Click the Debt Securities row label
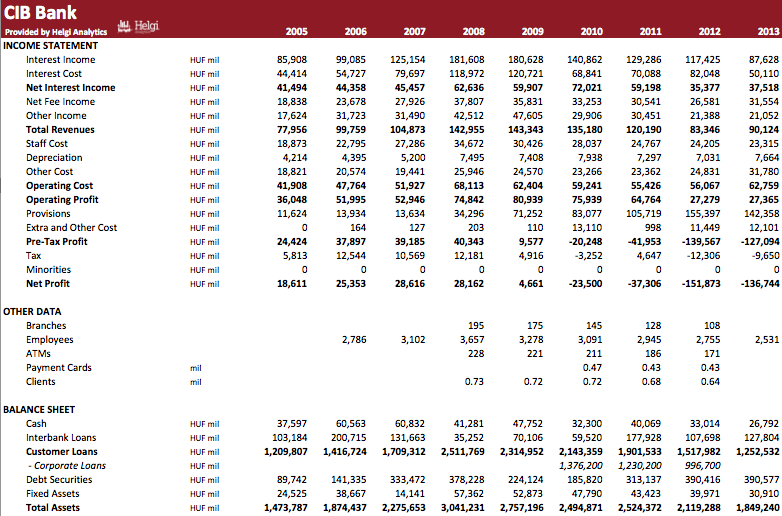The width and height of the screenshot is (782, 516). (x=59, y=480)
